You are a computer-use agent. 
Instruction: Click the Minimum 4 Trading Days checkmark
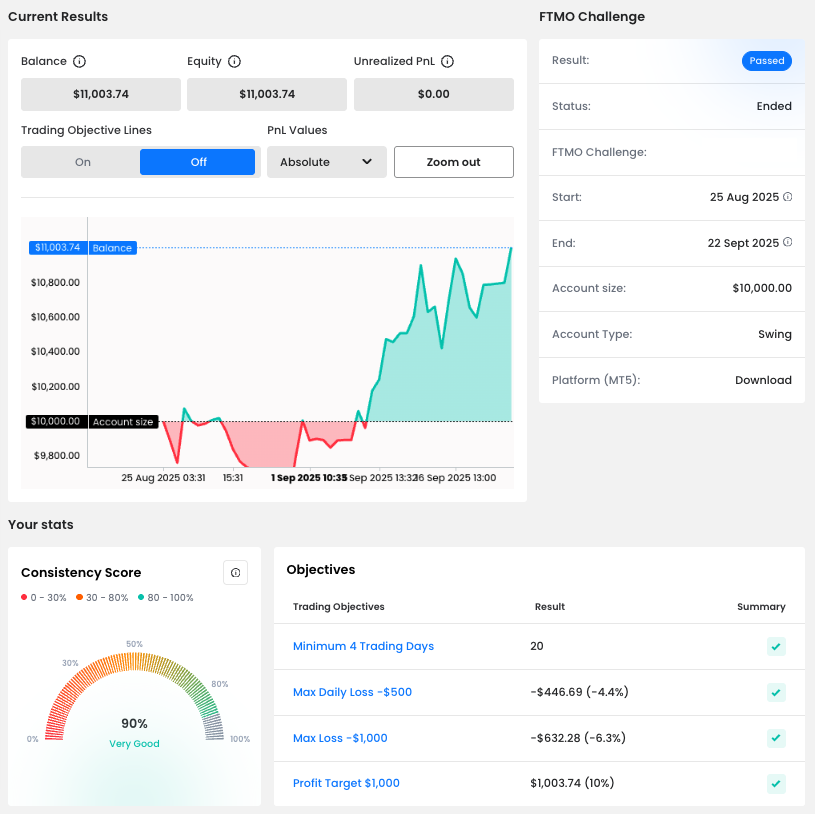[x=776, y=646]
